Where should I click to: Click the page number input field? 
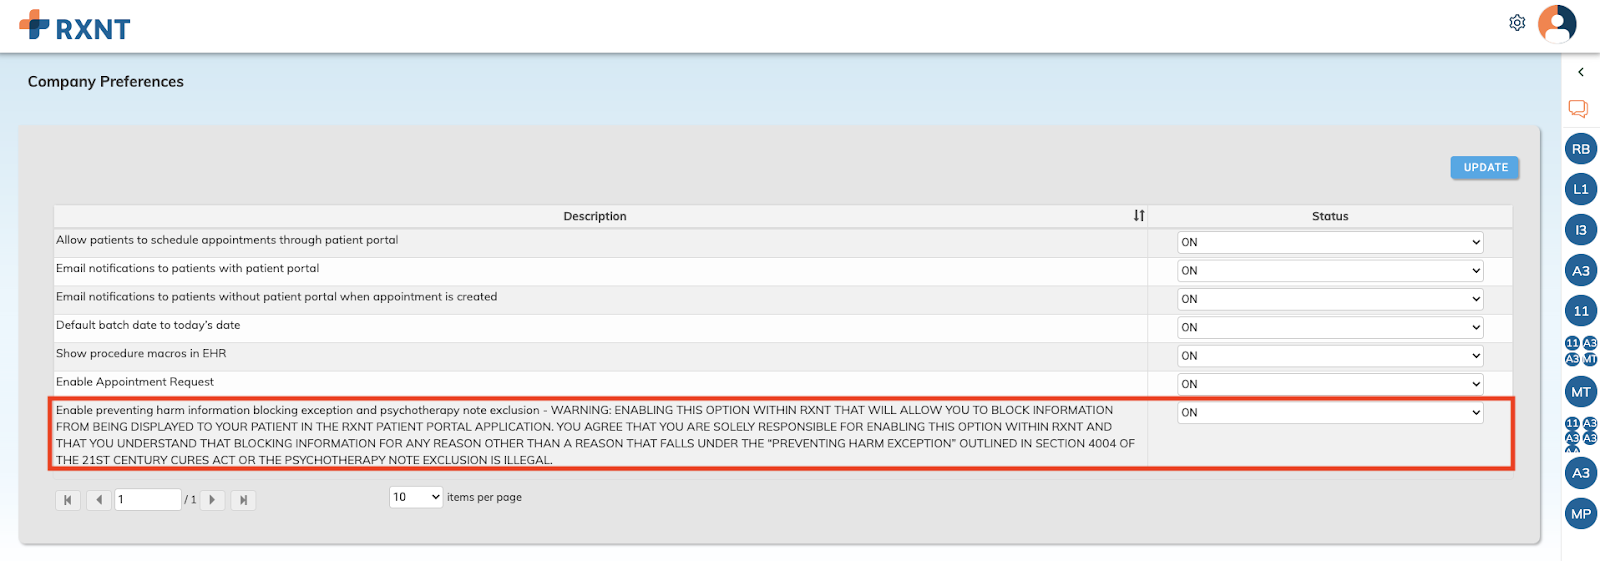147,499
